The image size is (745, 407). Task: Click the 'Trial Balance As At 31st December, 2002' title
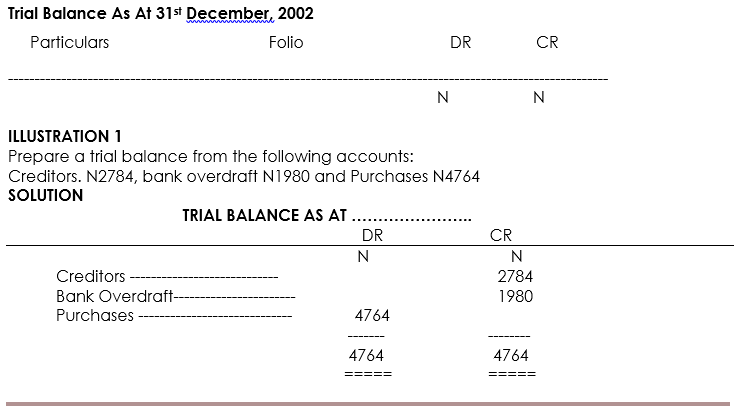click(160, 14)
